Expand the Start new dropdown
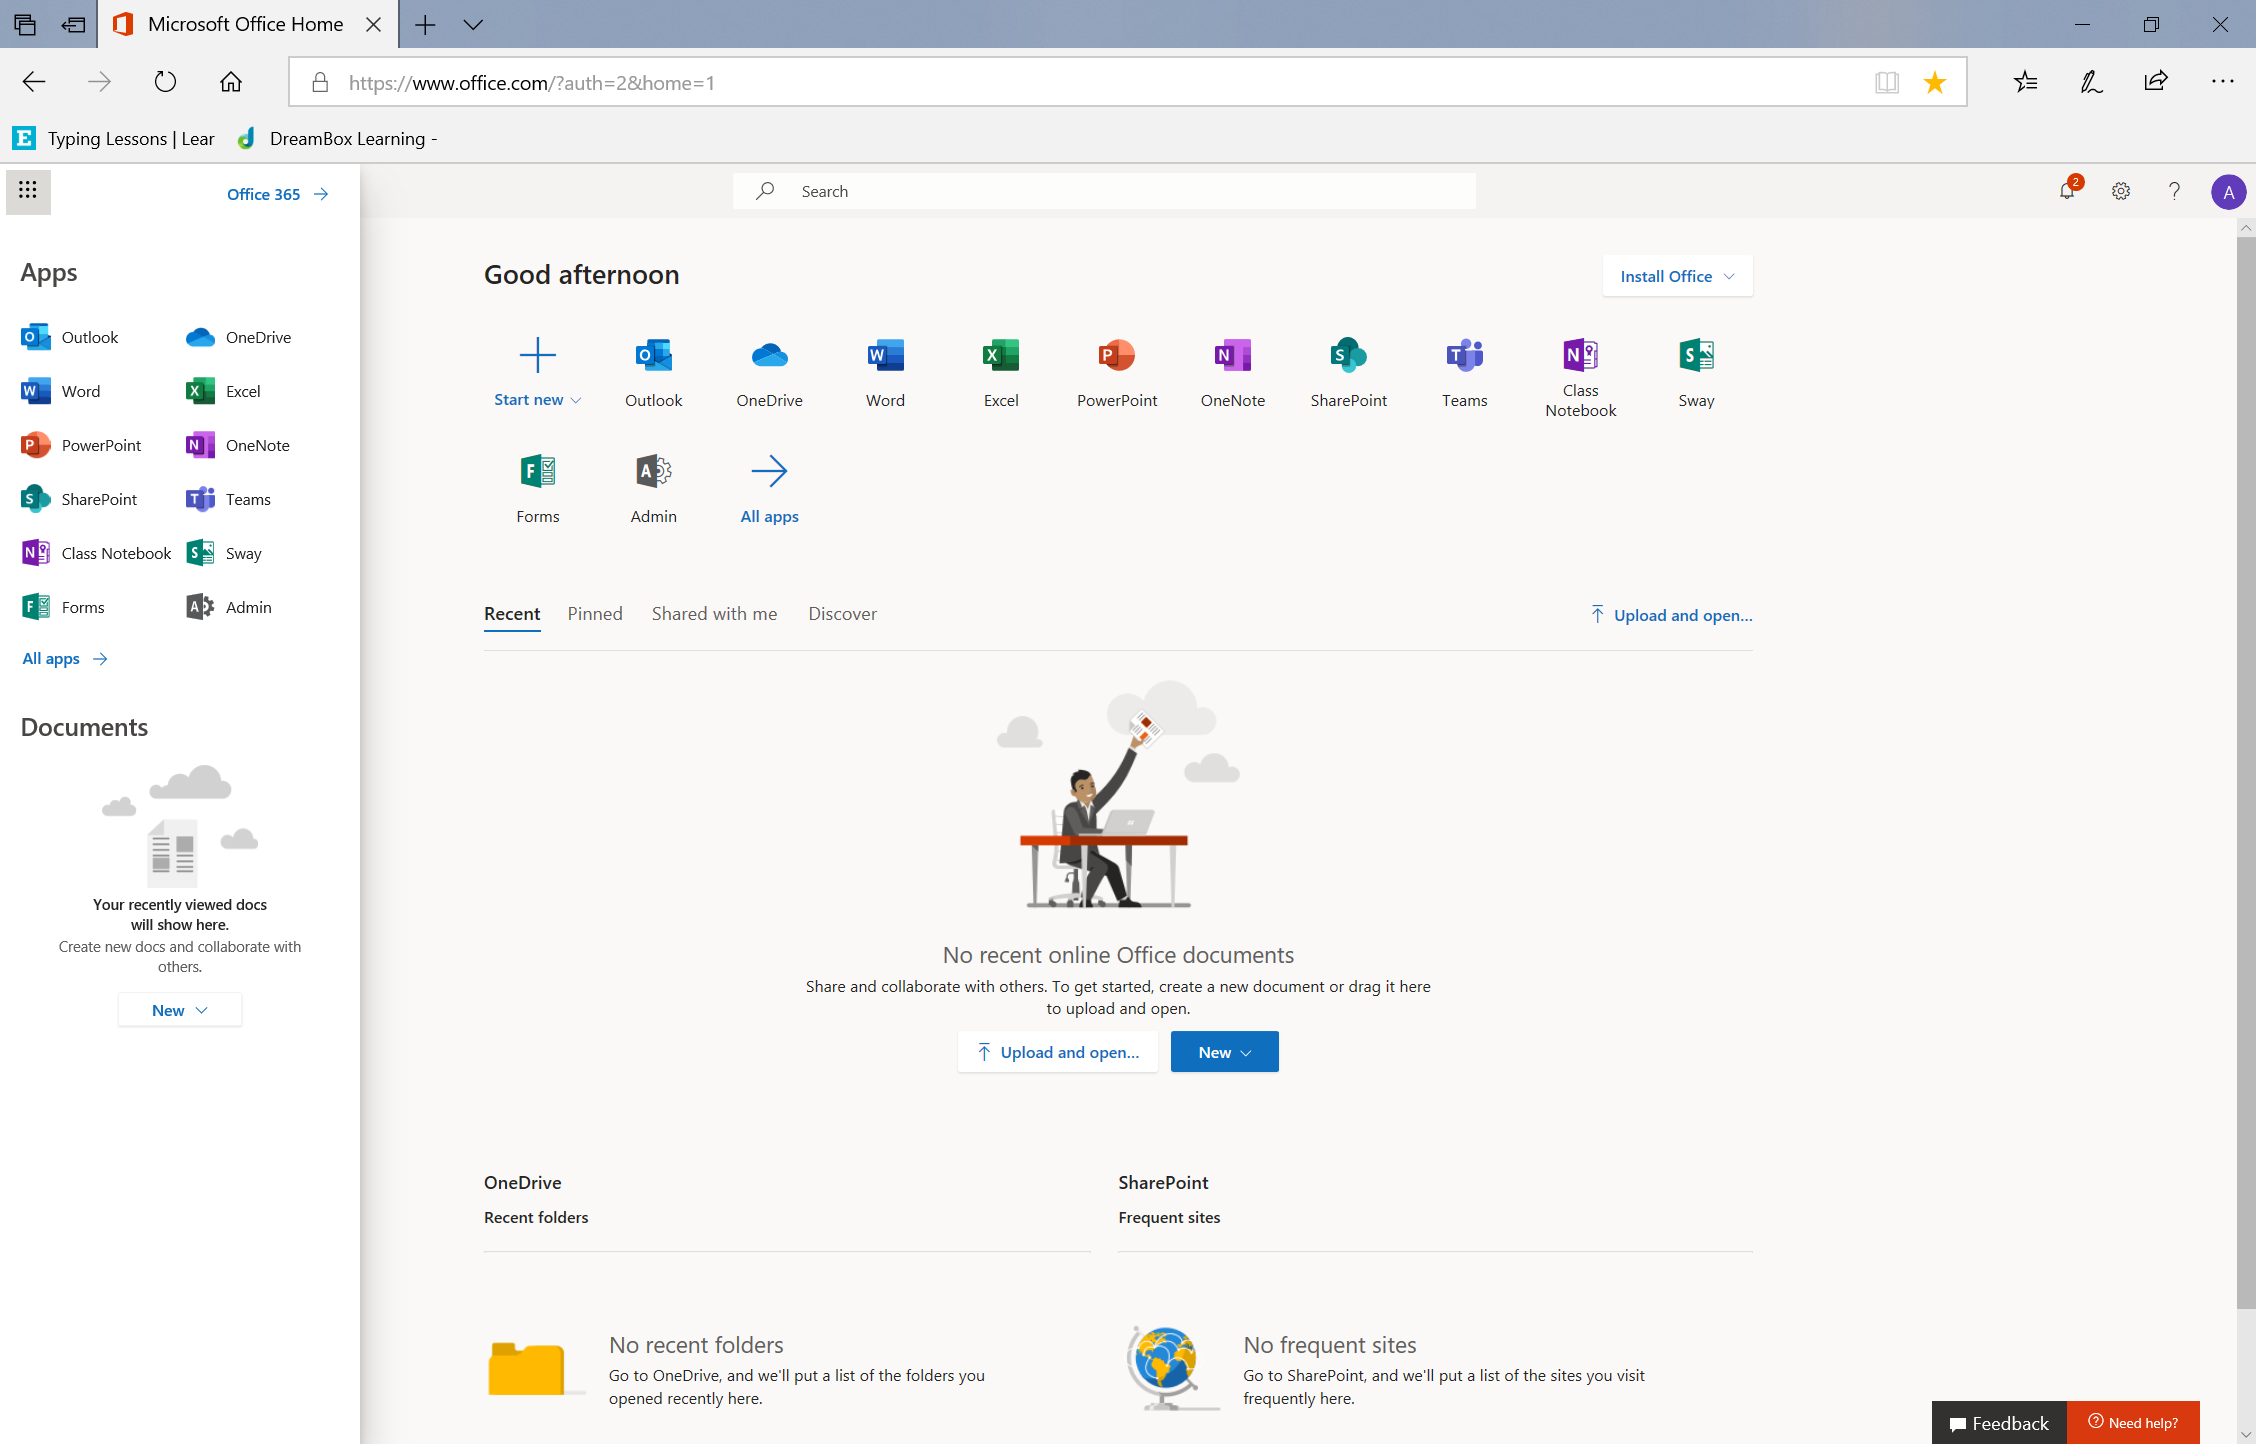Image resolution: width=2256 pixels, height=1444 pixels. point(538,399)
